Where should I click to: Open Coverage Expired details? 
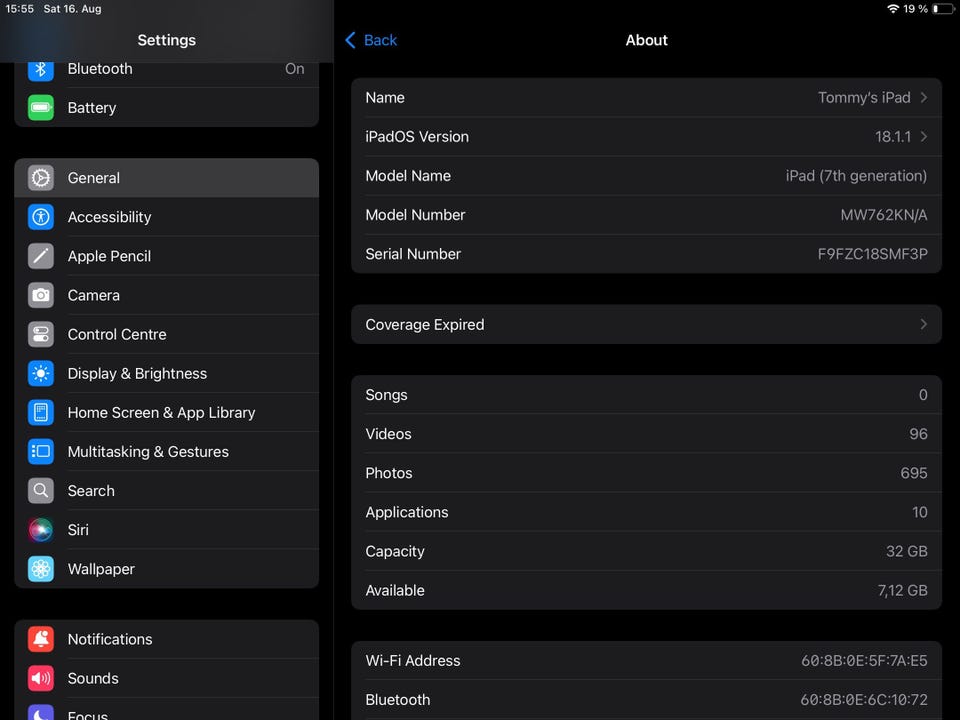click(647, 324)
